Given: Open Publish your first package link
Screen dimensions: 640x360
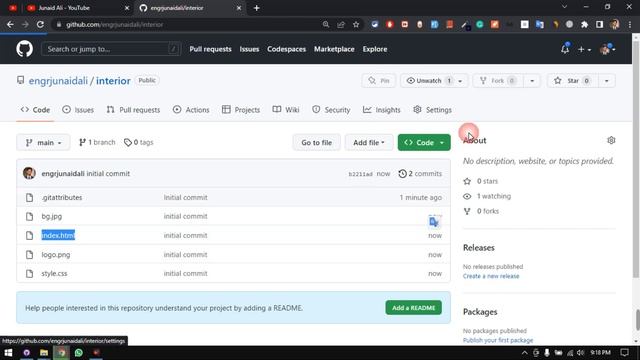Looking at the screenshot, I should 498,340.
